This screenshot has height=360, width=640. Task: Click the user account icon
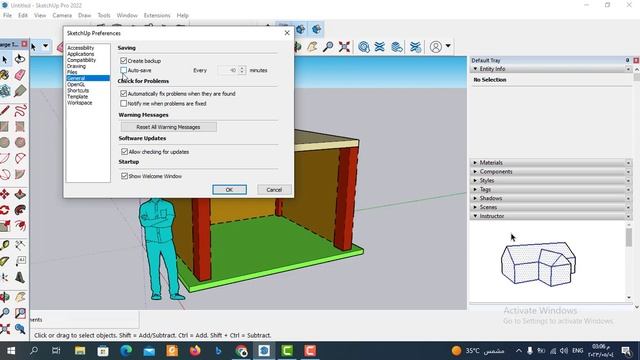(x=436, y=47)
